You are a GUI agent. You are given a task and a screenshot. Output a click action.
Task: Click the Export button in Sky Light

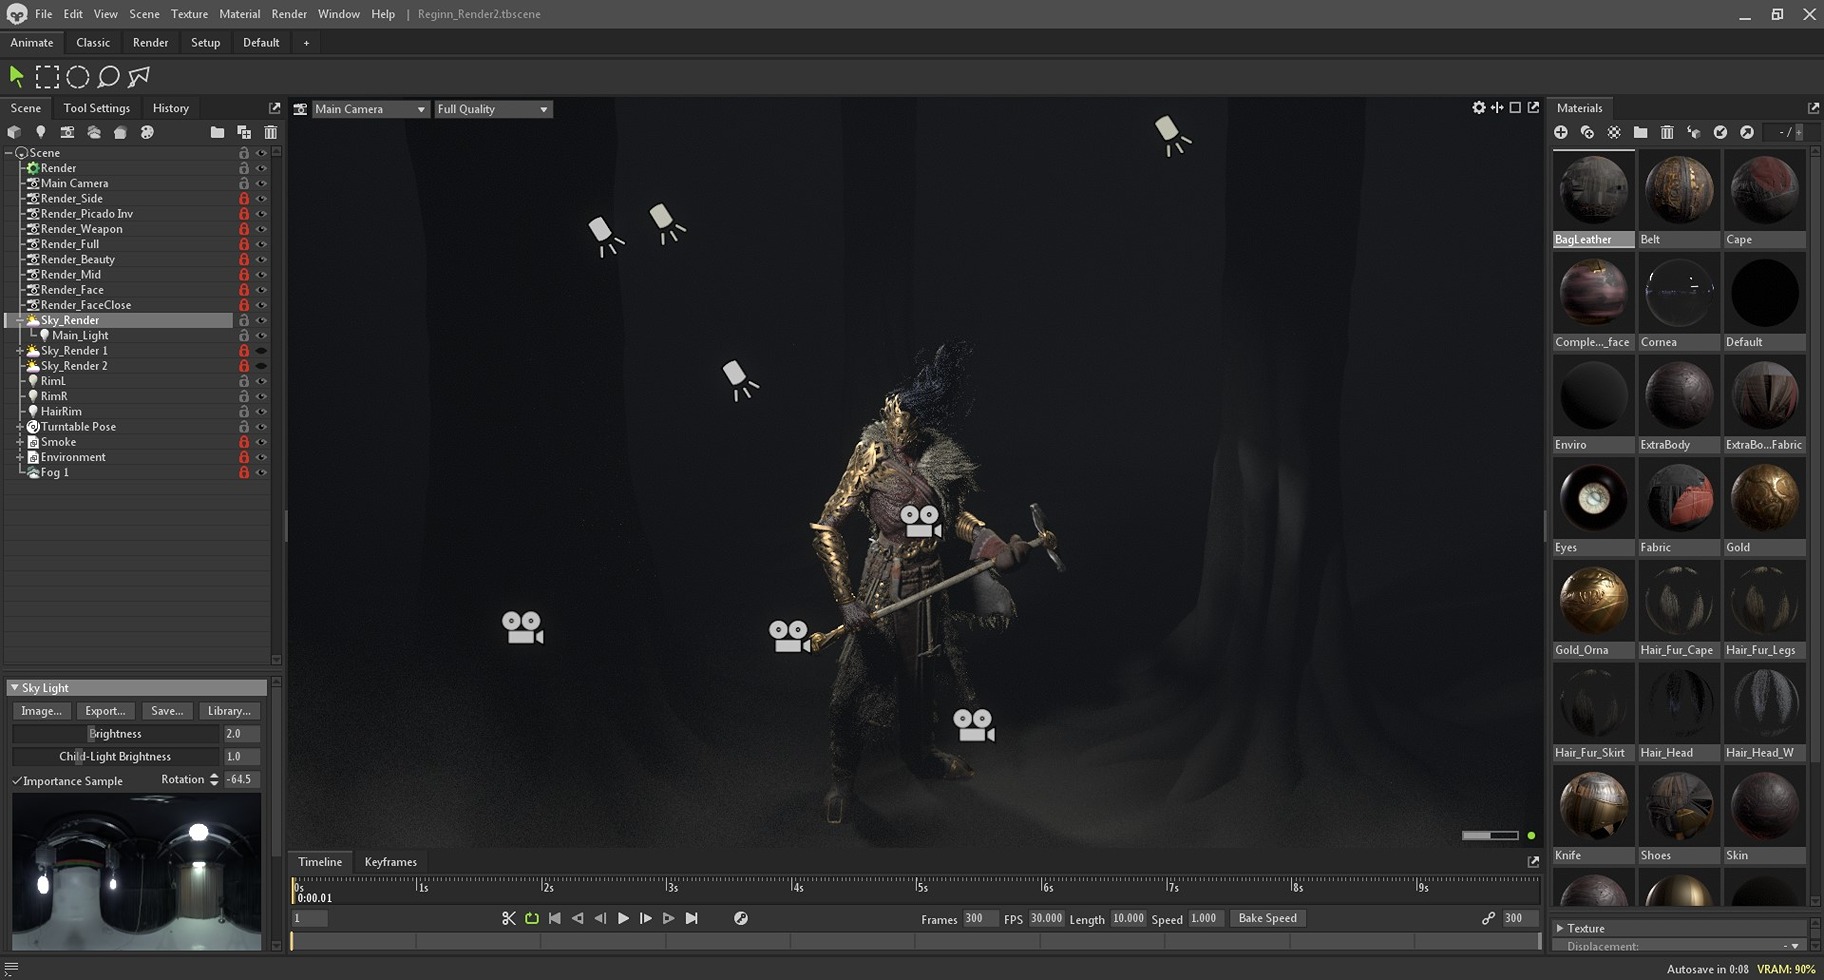[x=105, y=710]
